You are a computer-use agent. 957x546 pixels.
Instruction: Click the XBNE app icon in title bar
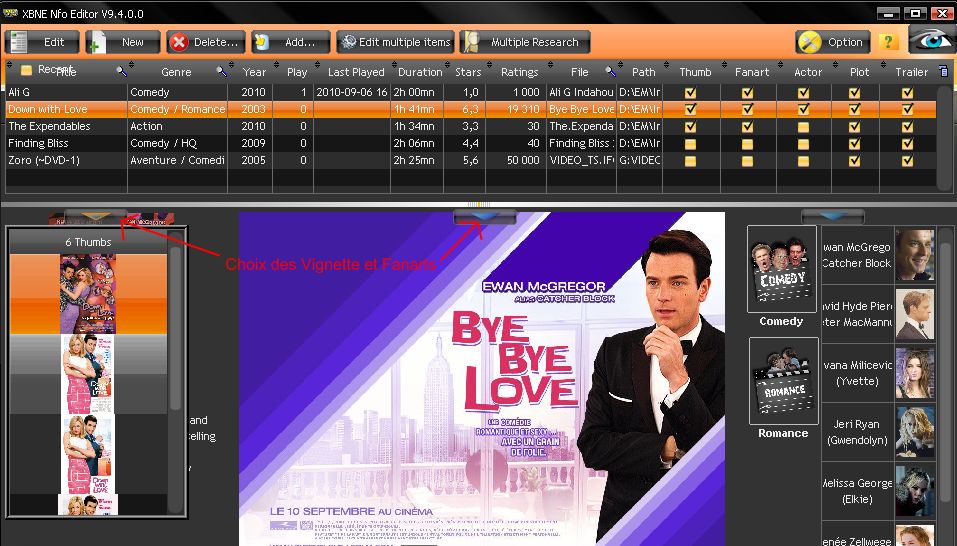click(x=10, y=13)
